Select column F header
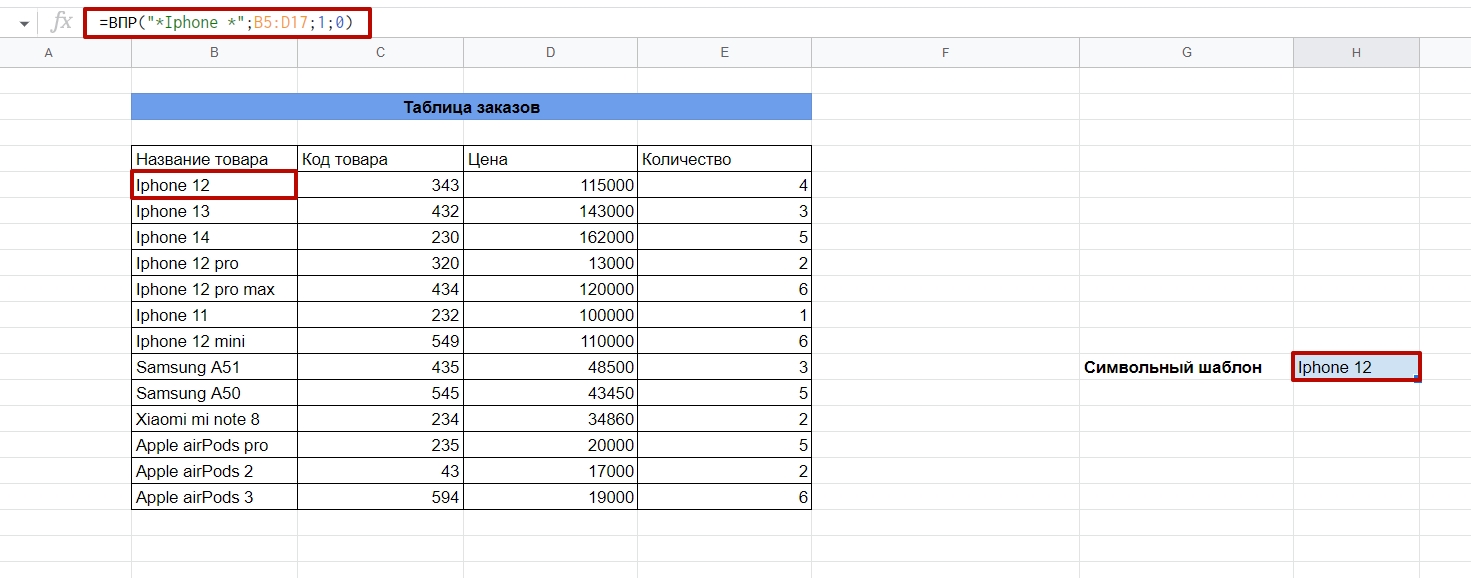Screen dimensions: 1471x578 (x=945, y=52)
